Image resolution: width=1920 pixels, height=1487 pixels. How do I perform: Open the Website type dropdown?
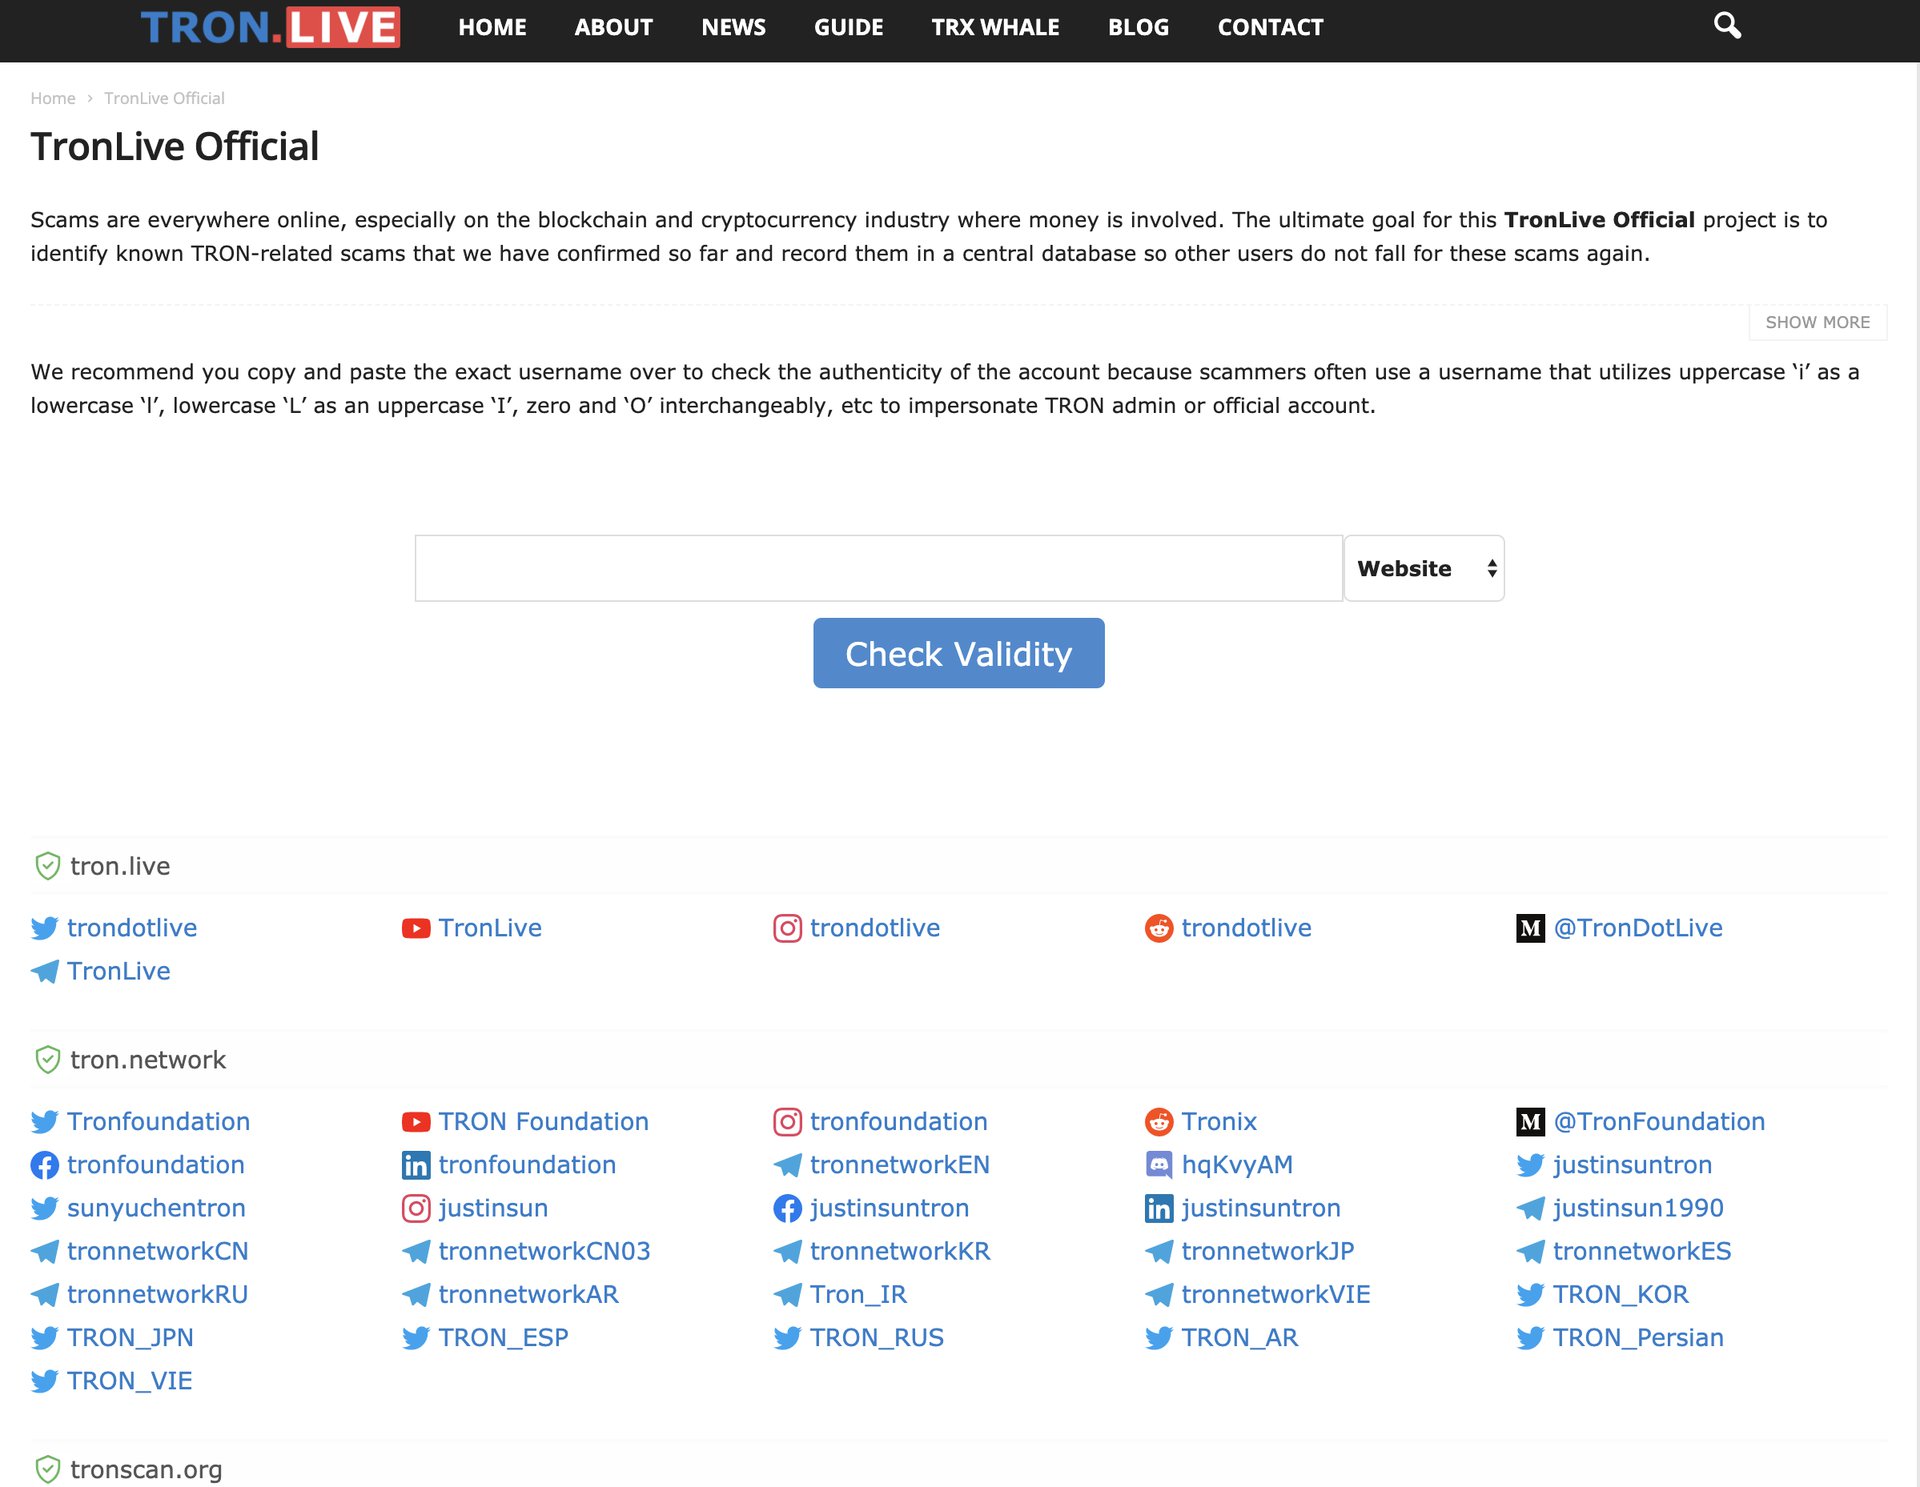pyautogui.click(x=1424, y=568)
